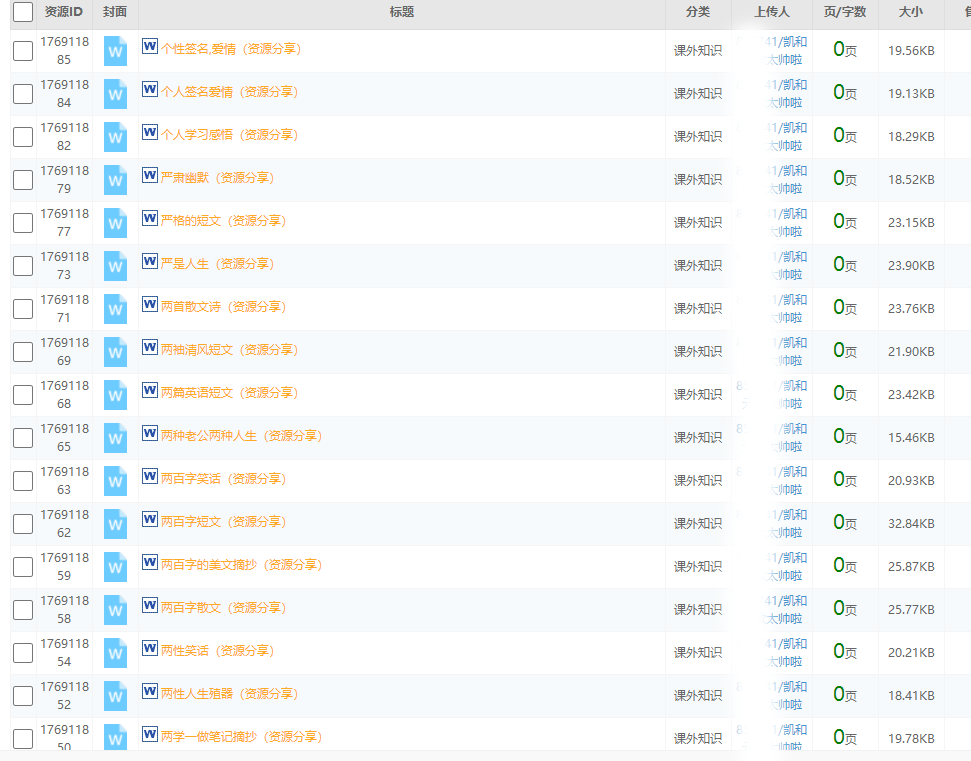Click the cover icon for 两百字笑话
Screen dimensions: 971x761
(115, 481)
